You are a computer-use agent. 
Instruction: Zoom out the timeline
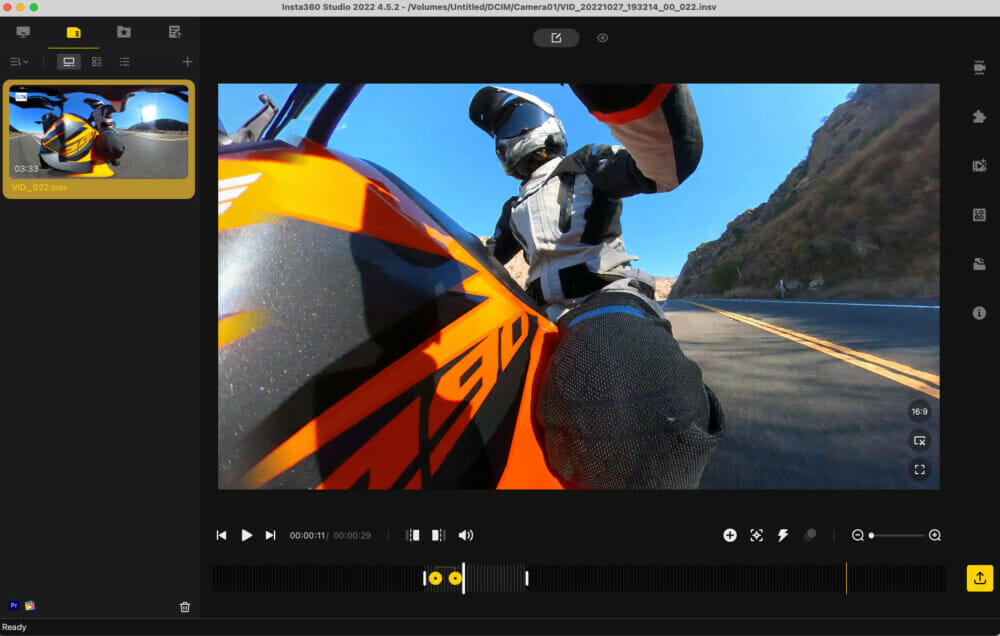click(857, 535)
